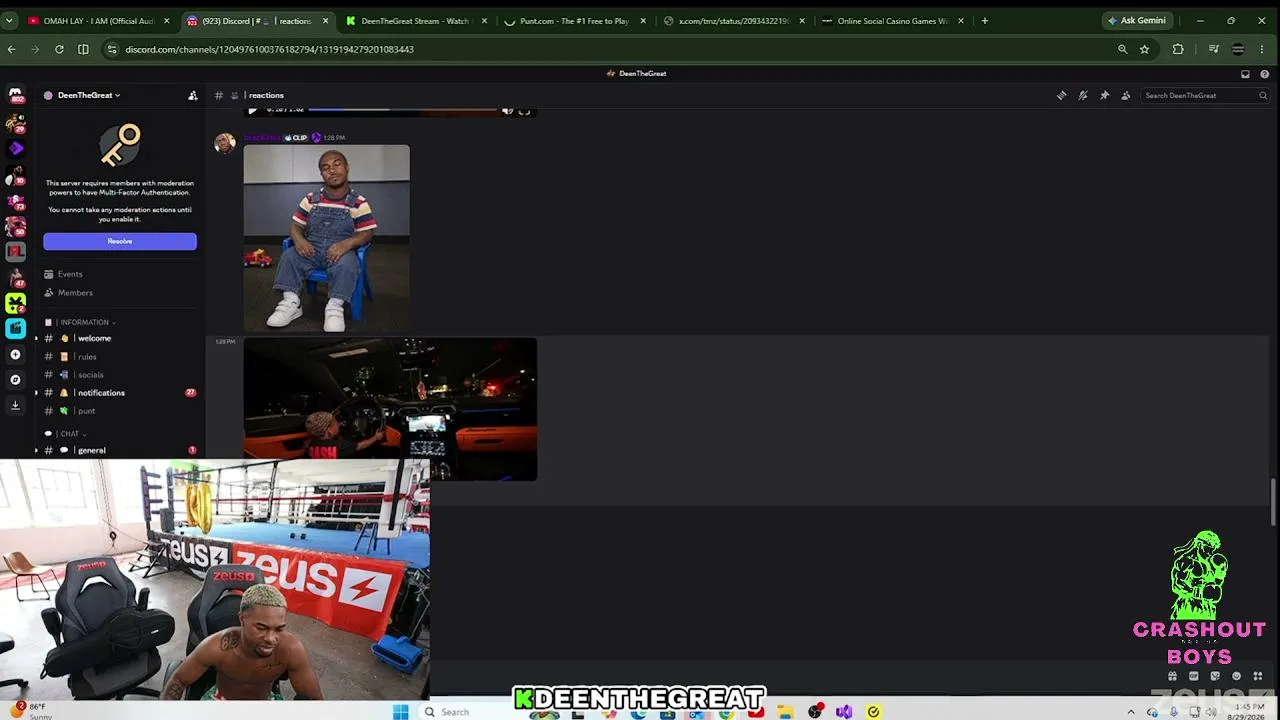Image resolution: width=1280 pixels, height=720 pixels.
Task: Show hidden system tray icons chevron
Action: pos(1131,712)
